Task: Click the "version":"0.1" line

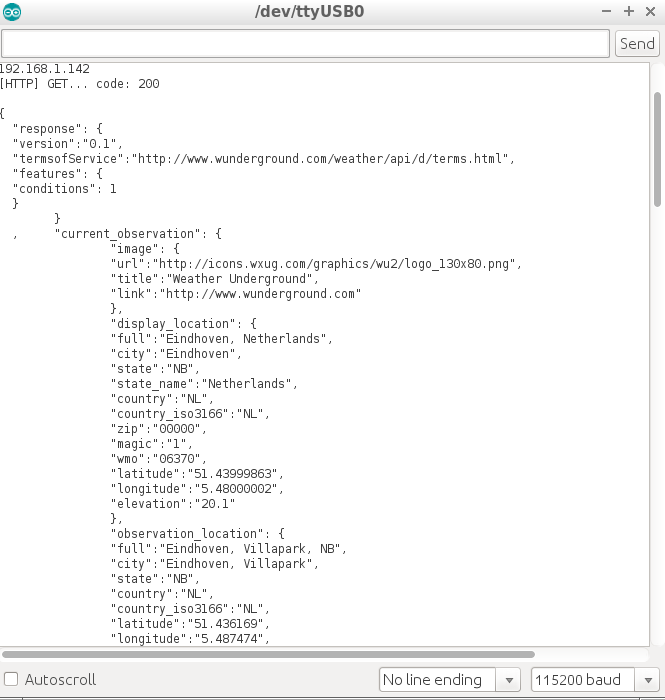Action: coord(67,144)
